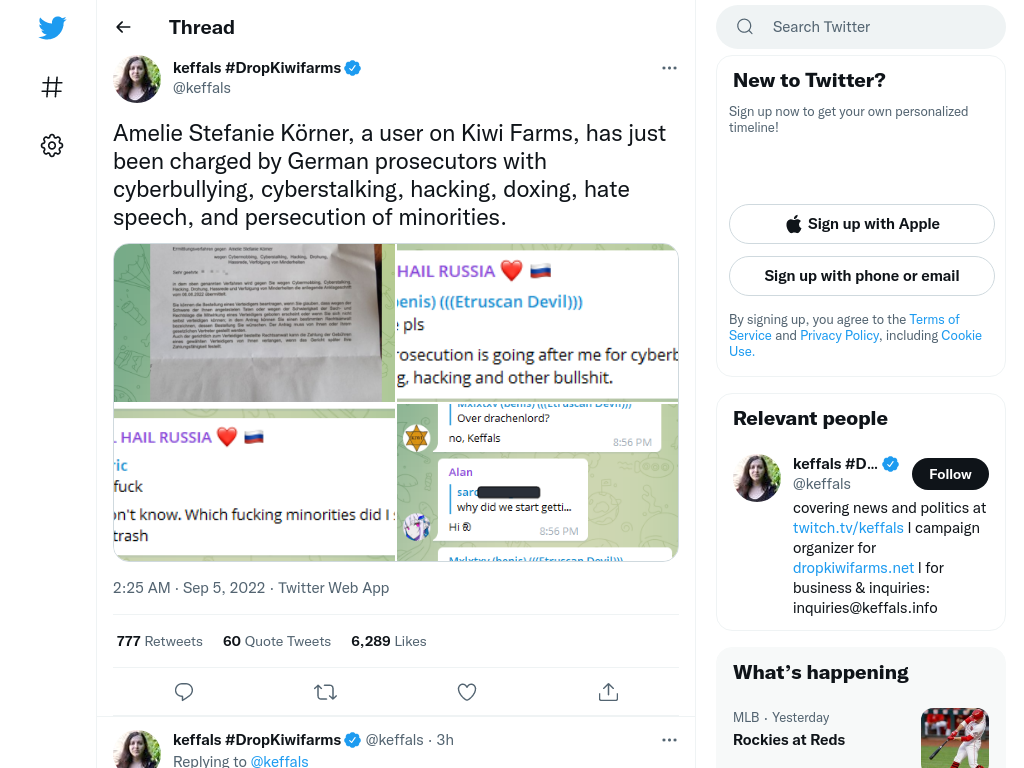Open the Privacy Policy link
This screenshot has height=768, width=1024.
(x=839, y=335)
